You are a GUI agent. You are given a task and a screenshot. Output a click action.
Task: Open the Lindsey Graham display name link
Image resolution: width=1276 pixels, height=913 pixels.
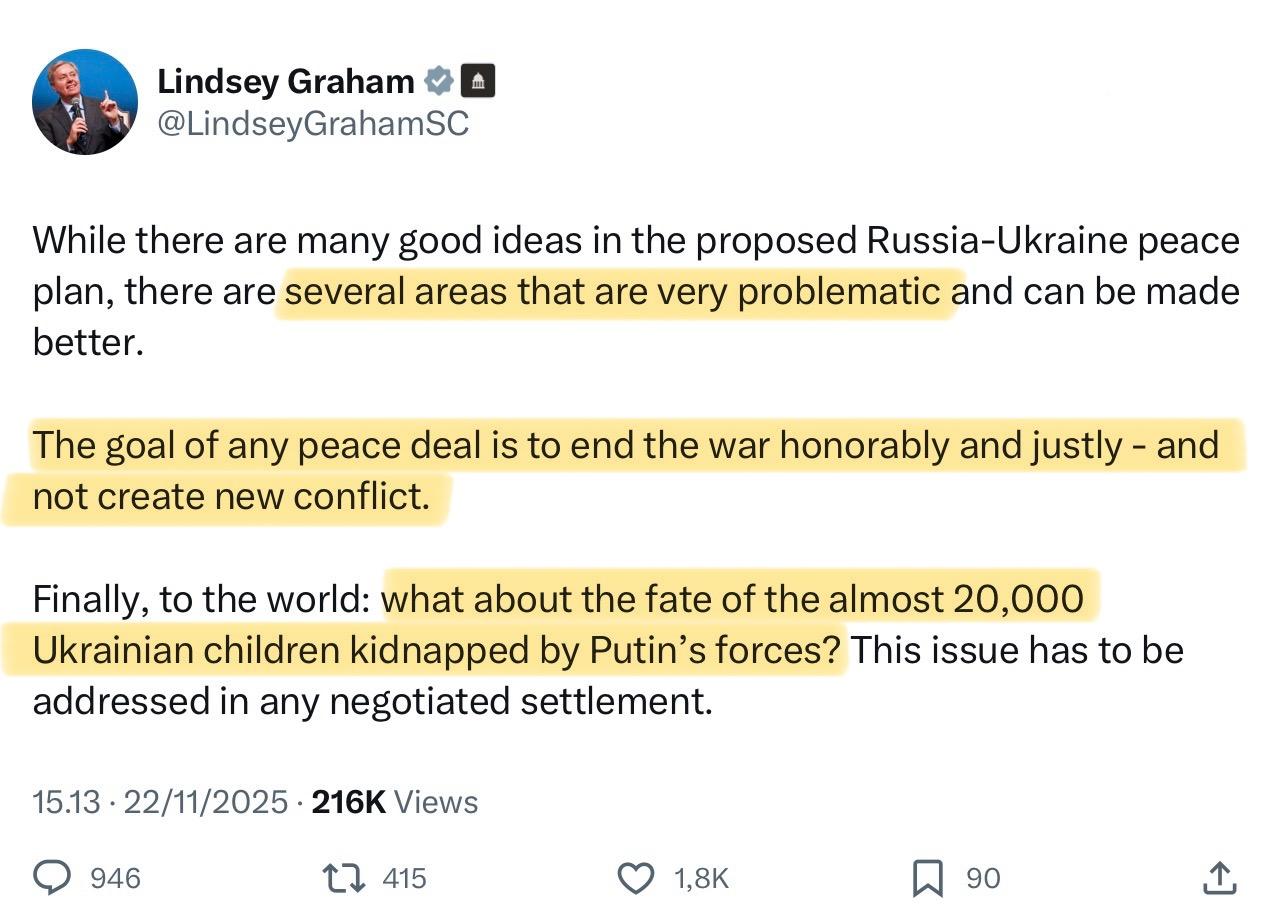pos(286,81)
